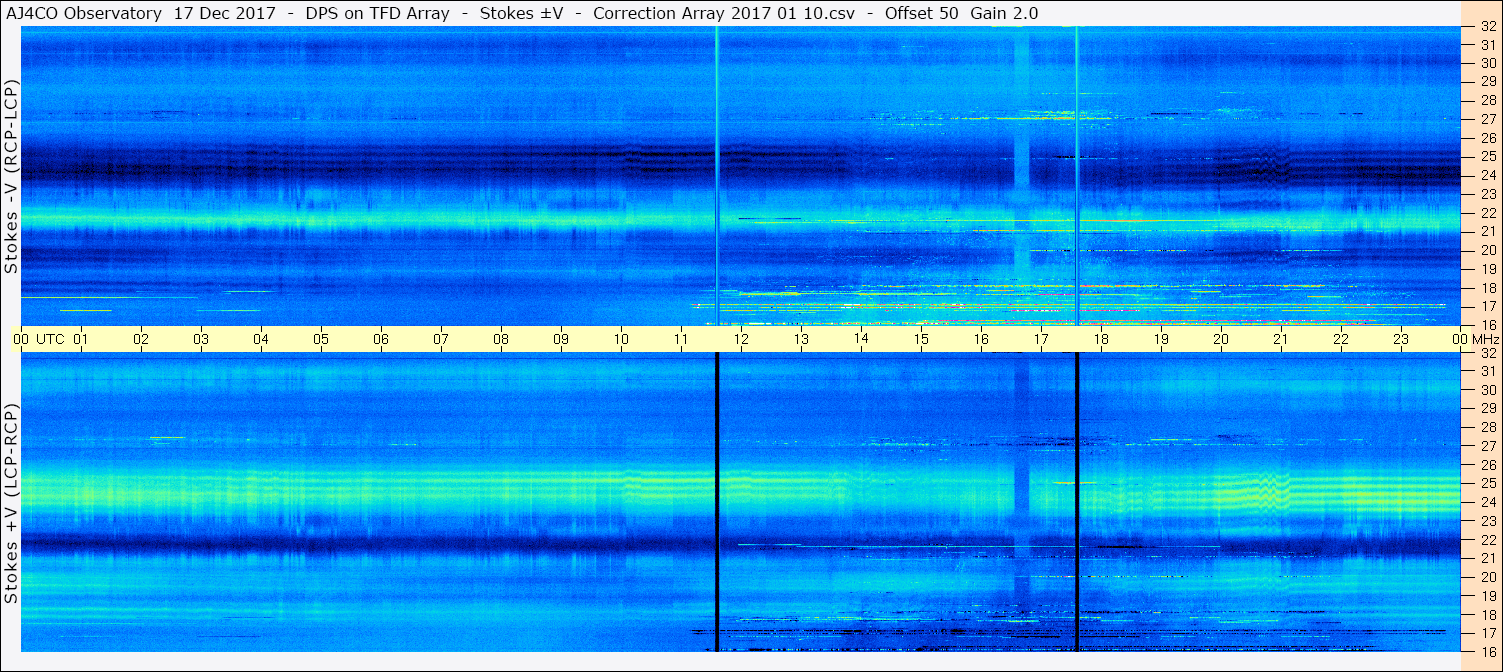Click the 18 hour tick label on time axis
Screen dimensions: 1503x672
point(1101,340)
